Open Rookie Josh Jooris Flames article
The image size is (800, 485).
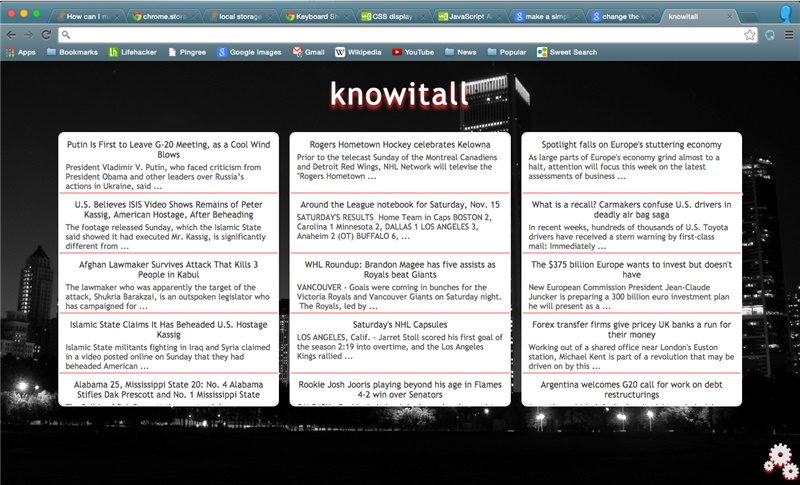coord(400,390)
